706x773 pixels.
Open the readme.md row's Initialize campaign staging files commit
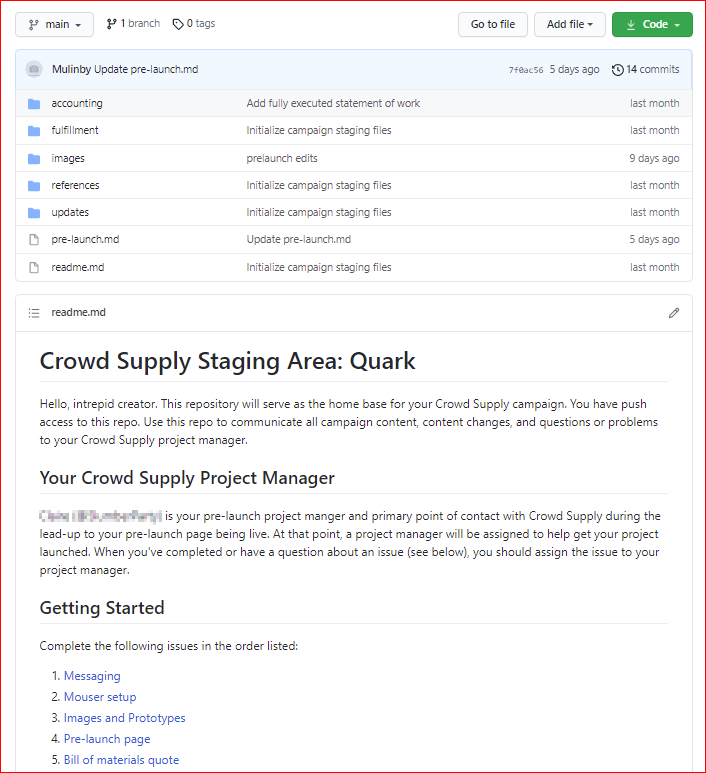tap(319, 267)
